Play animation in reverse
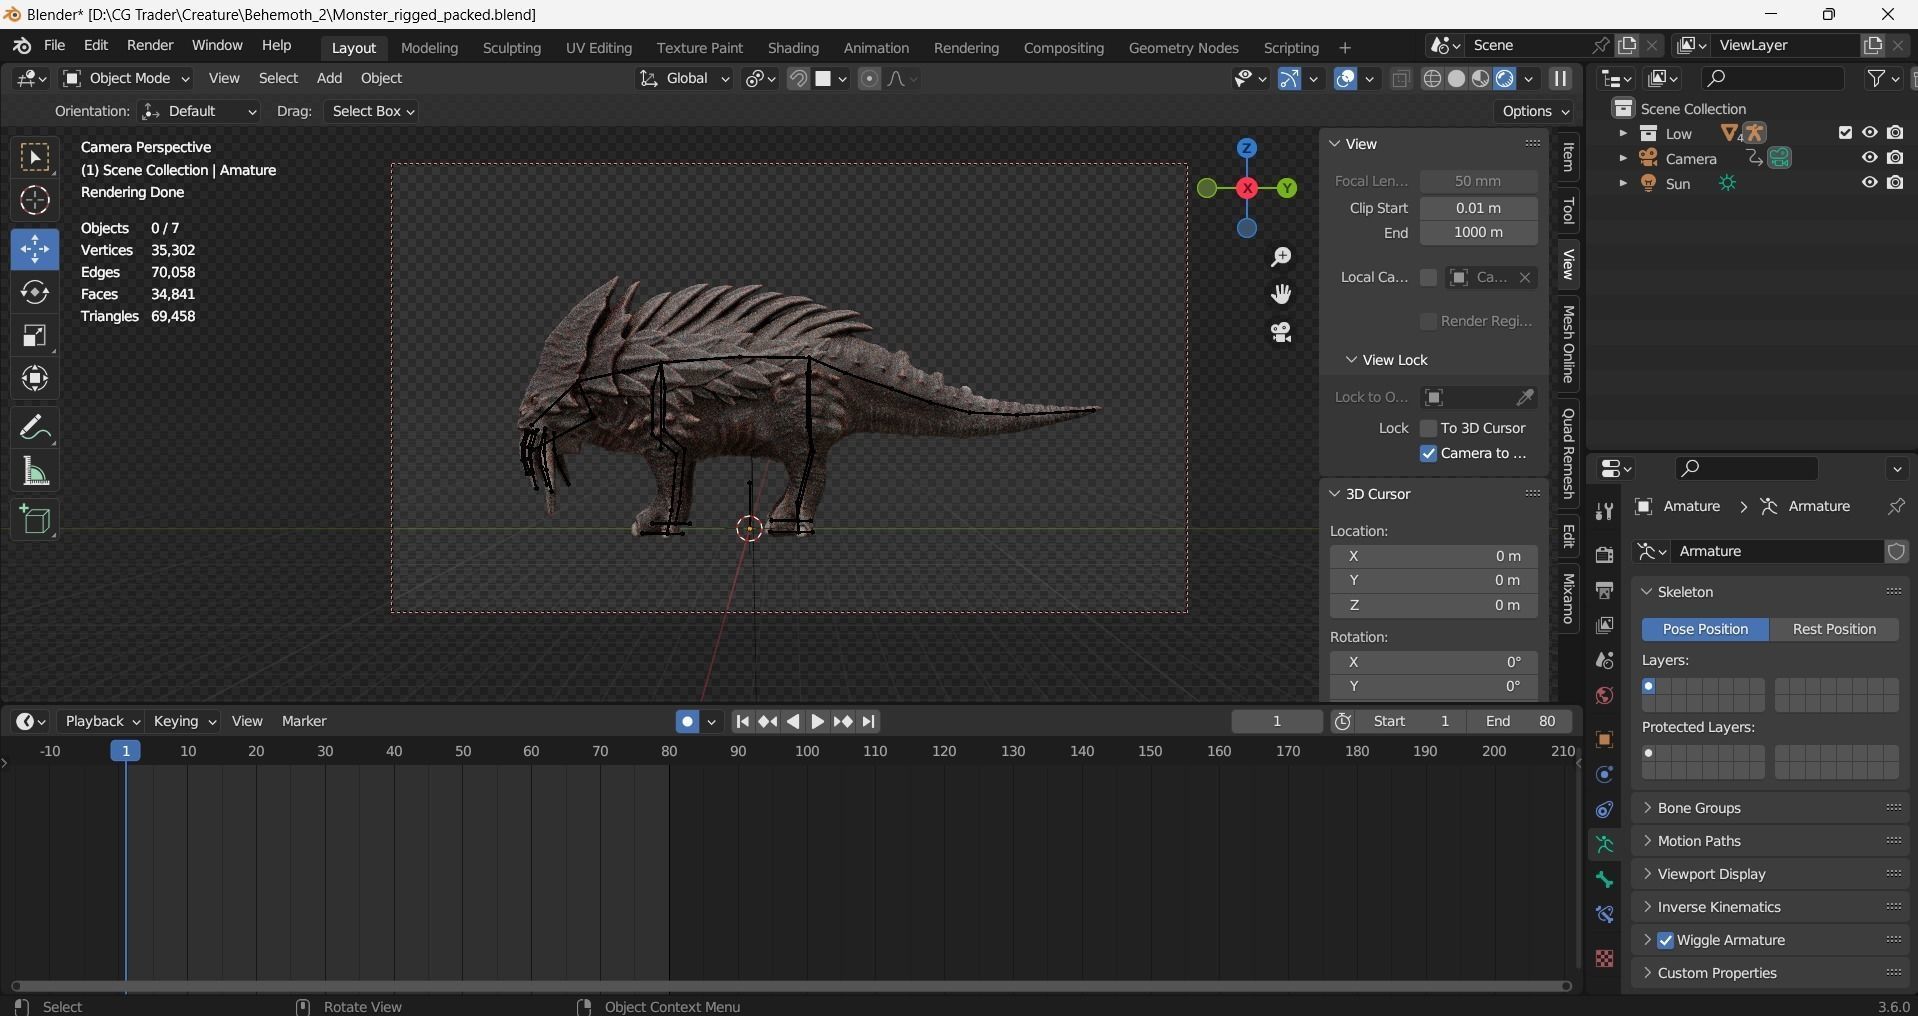The width and height of the screenshot is (1918, 1016). [x=793, y=721]
